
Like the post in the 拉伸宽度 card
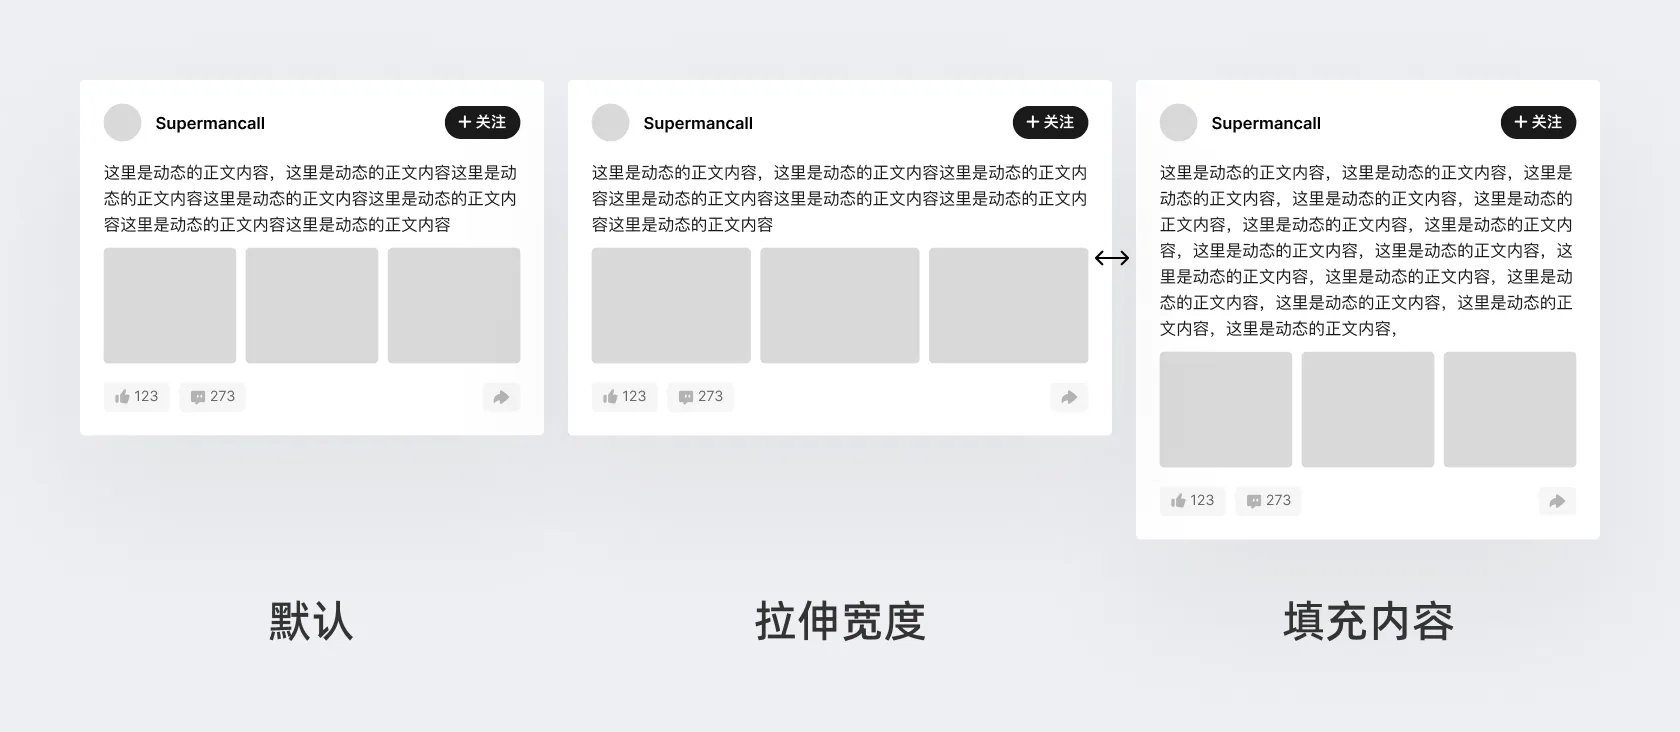pos(624,397)
